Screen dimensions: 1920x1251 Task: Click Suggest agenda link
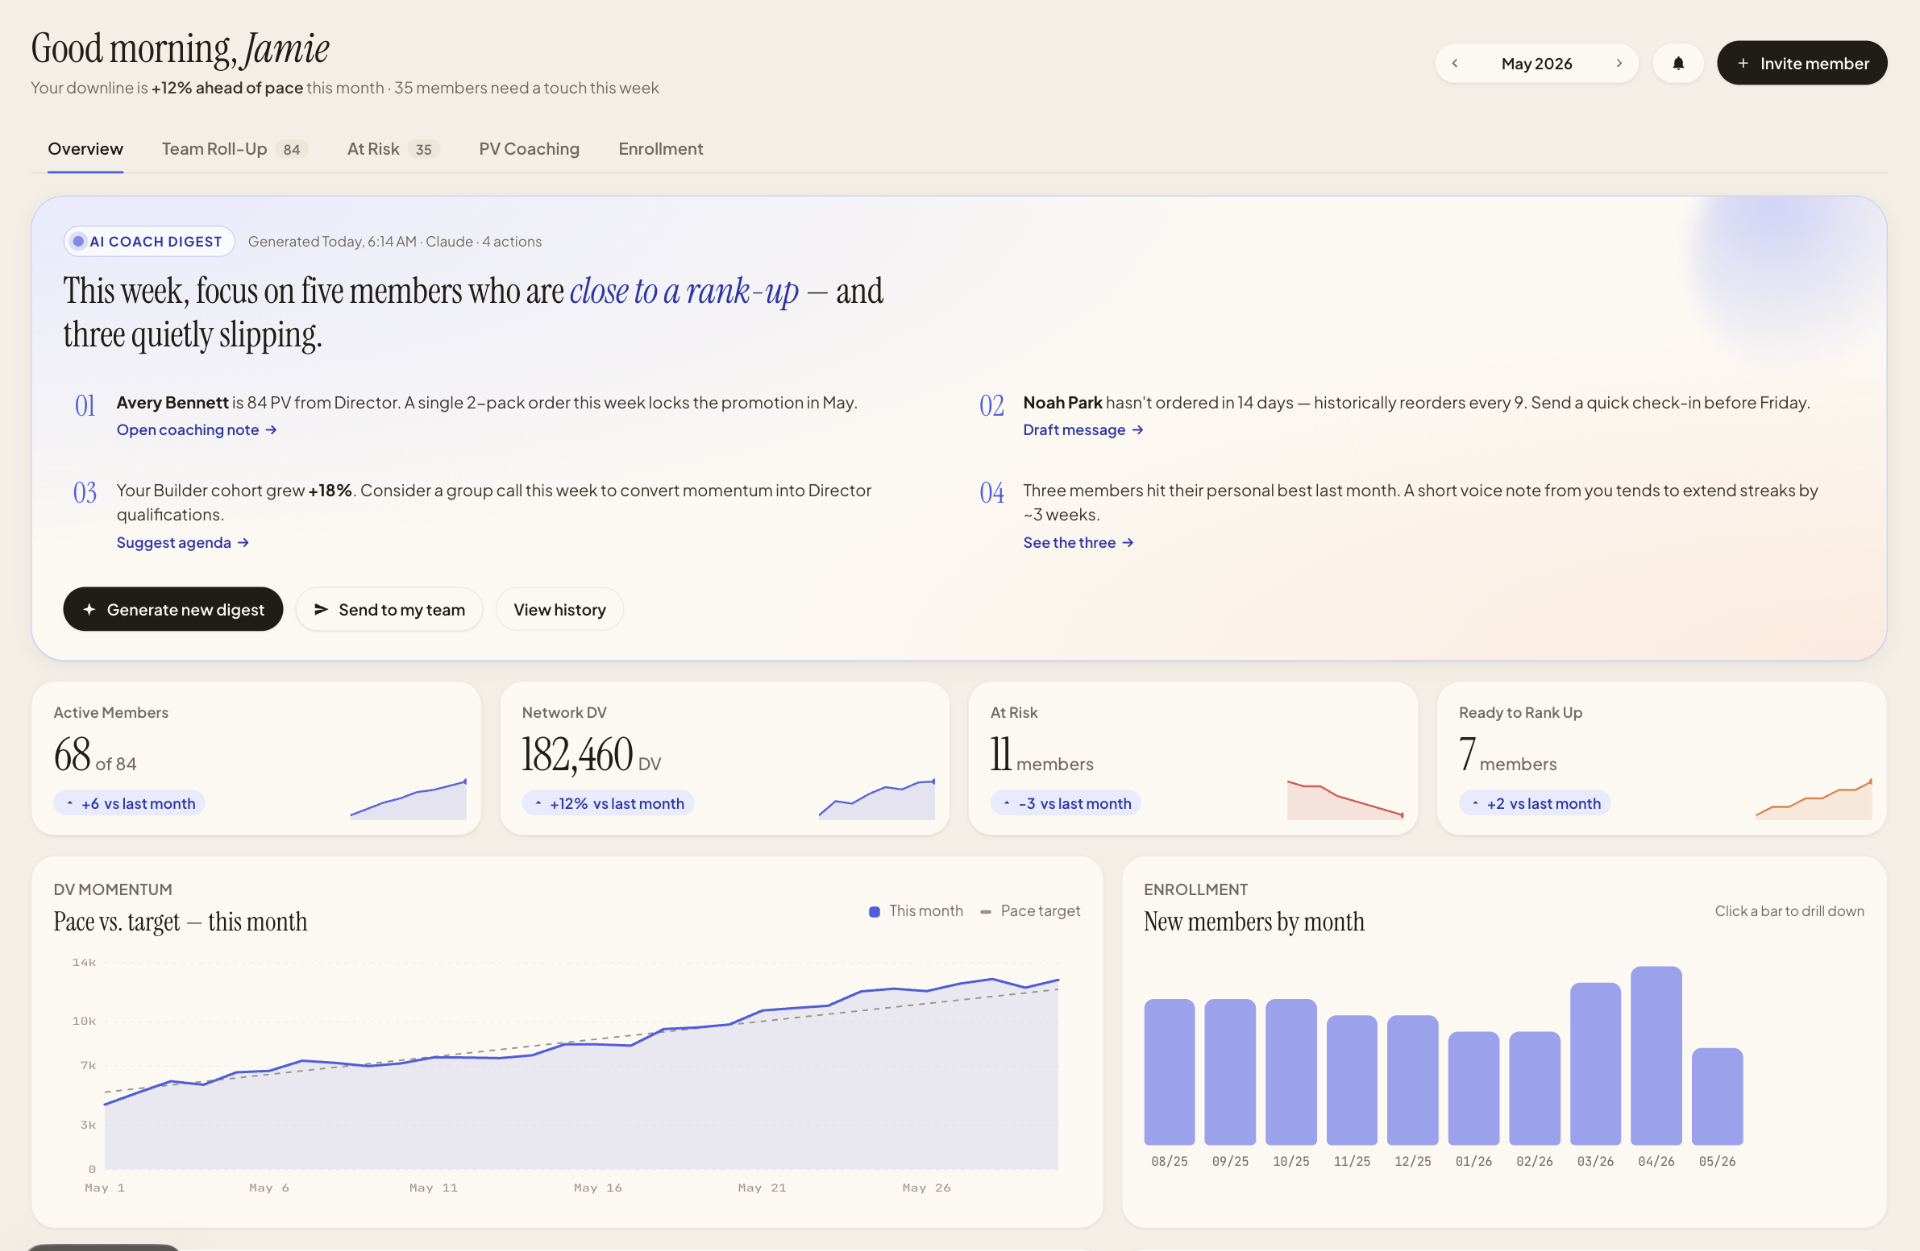click(x=183, y=543)
